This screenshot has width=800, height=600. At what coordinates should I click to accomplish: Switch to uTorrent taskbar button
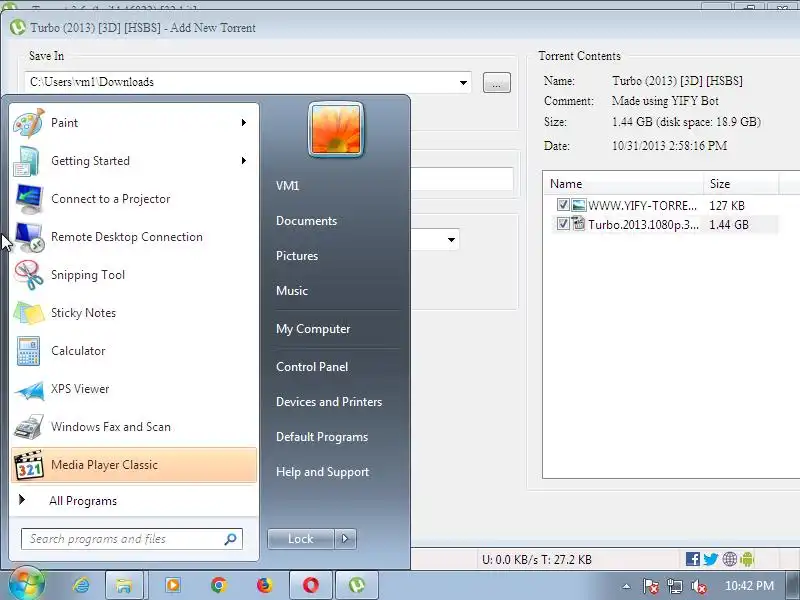coord(357,585)
